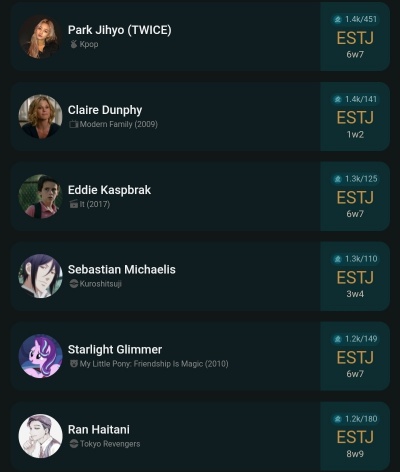Open Park Jihyo's profile picture
Viewport: 400px width, 472px height.
coord(40,37)
